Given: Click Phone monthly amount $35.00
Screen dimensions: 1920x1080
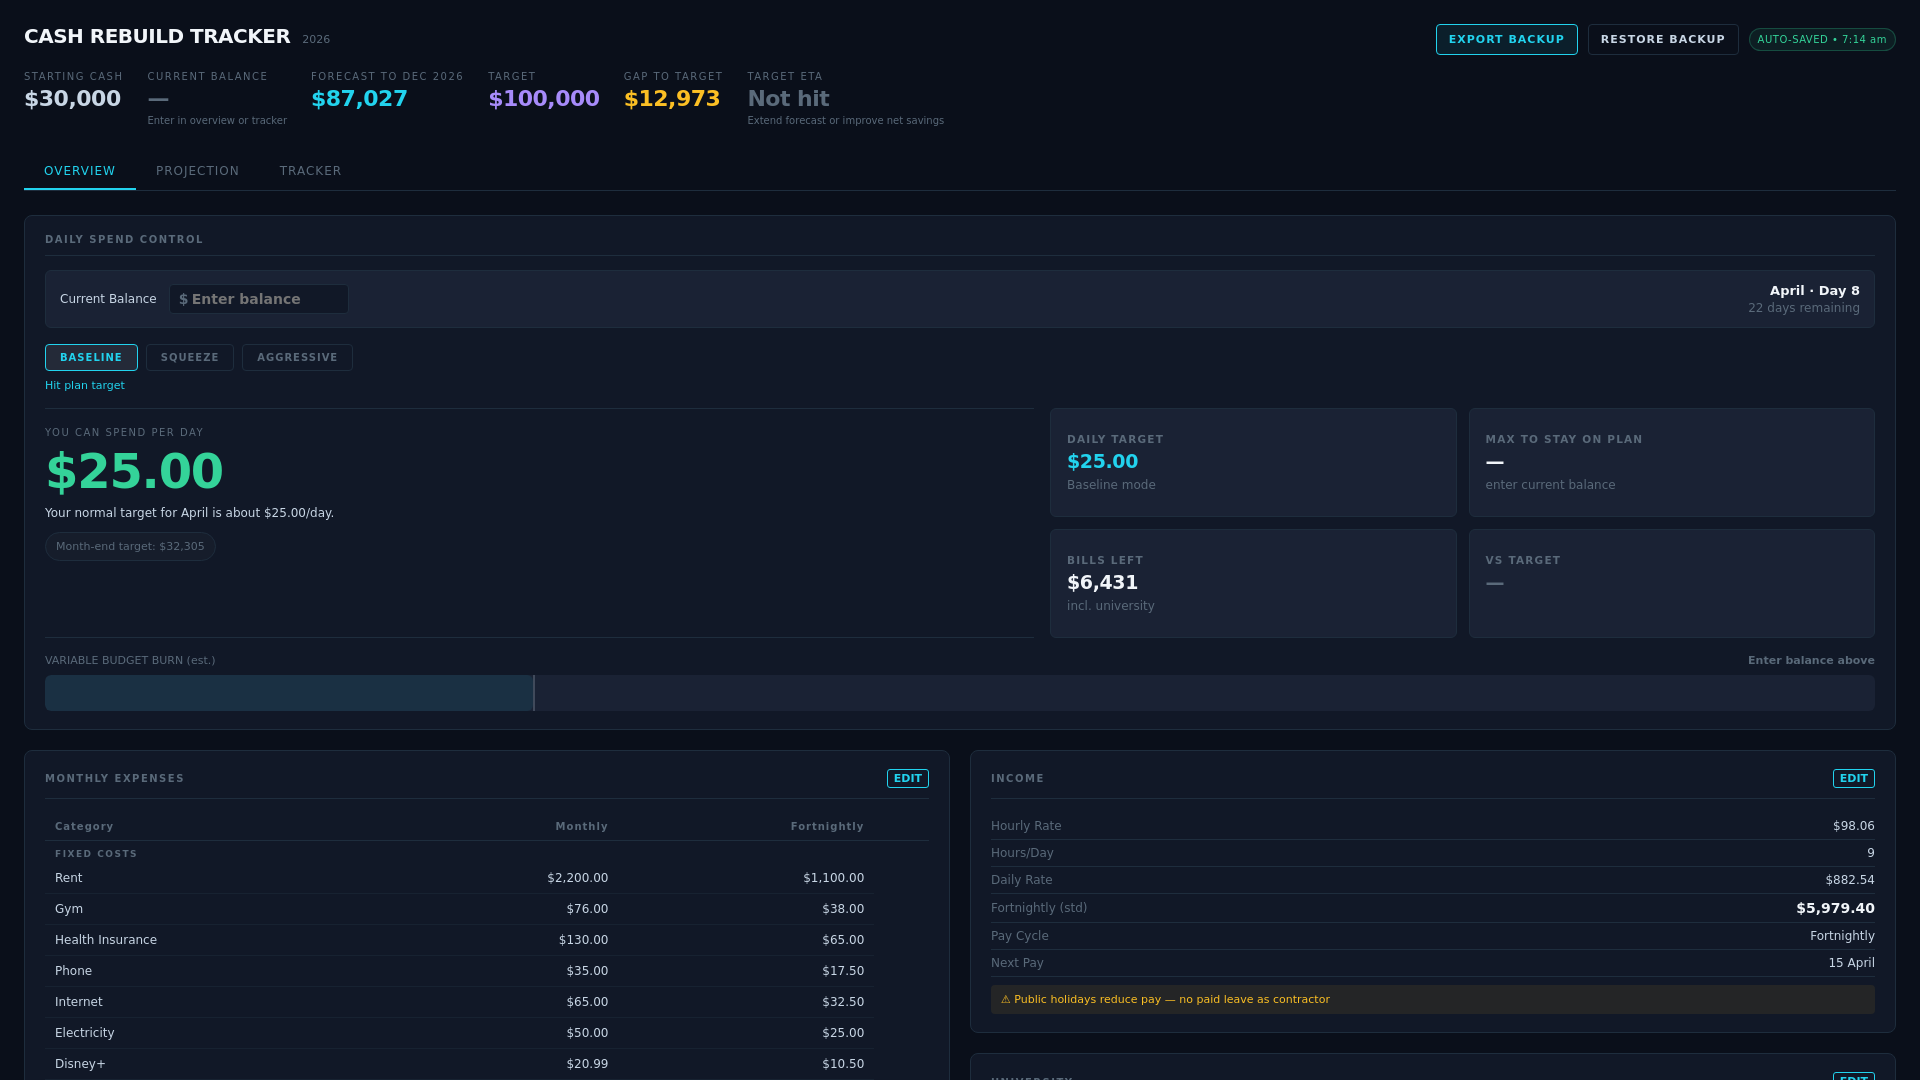Looking at the screenshot, I should pyautogui.click(x=587, y=971).
